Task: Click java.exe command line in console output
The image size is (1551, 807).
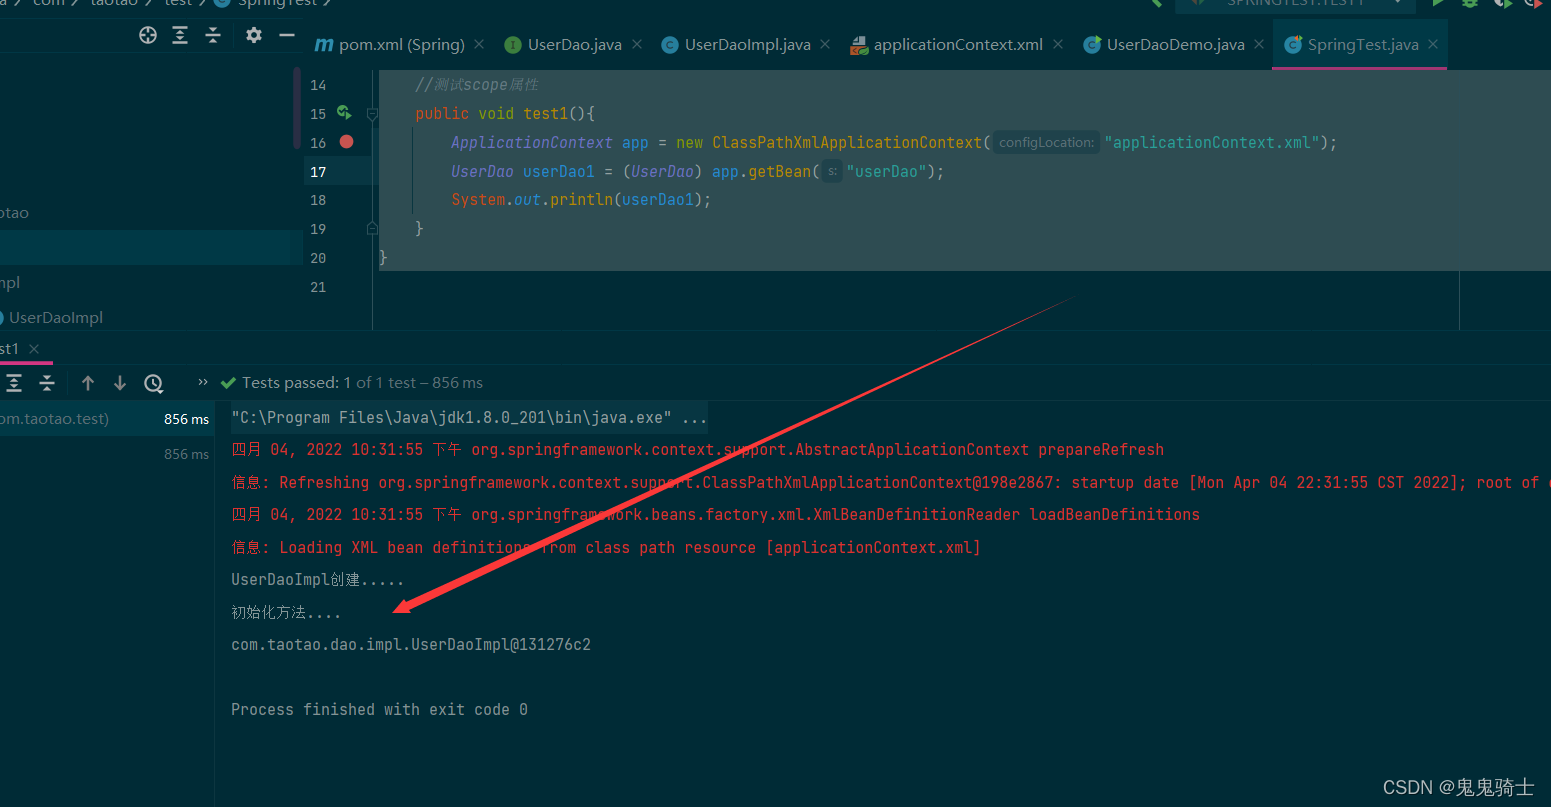Action: 469,418
